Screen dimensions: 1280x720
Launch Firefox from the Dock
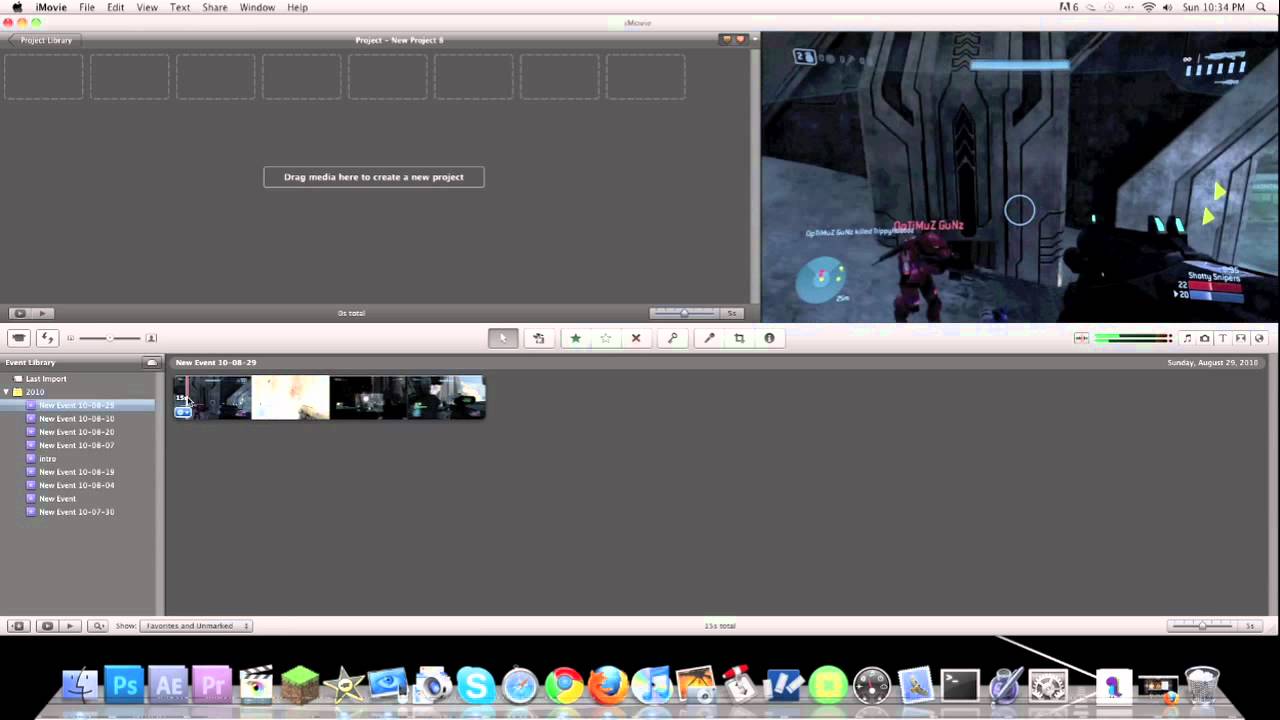pos(607,686)
